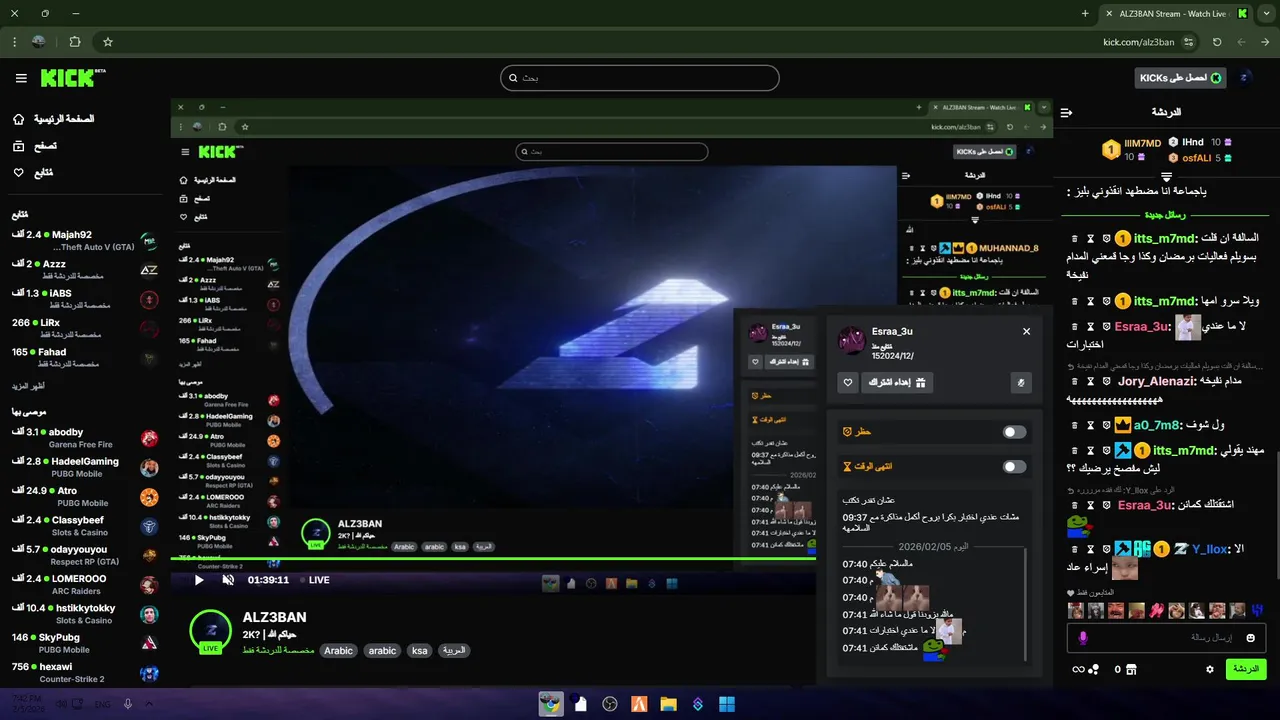Play the stream with play button

(x=199, y=580)
